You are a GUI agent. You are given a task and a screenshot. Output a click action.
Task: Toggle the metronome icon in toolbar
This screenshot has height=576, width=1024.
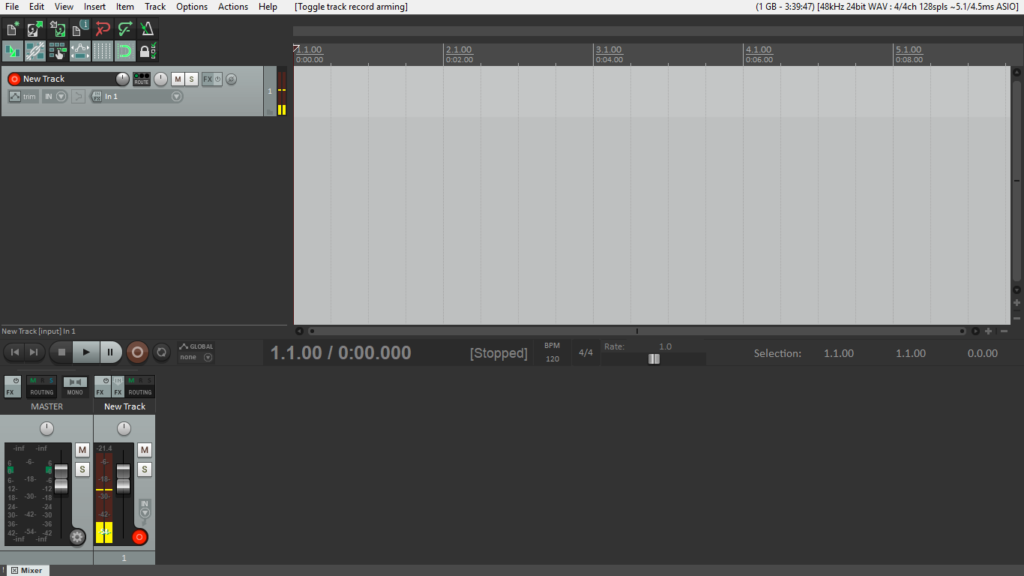147,29
